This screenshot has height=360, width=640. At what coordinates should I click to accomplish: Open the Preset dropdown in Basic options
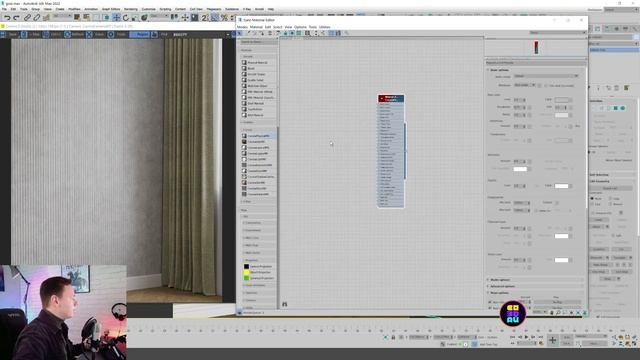tap(546, 76)
